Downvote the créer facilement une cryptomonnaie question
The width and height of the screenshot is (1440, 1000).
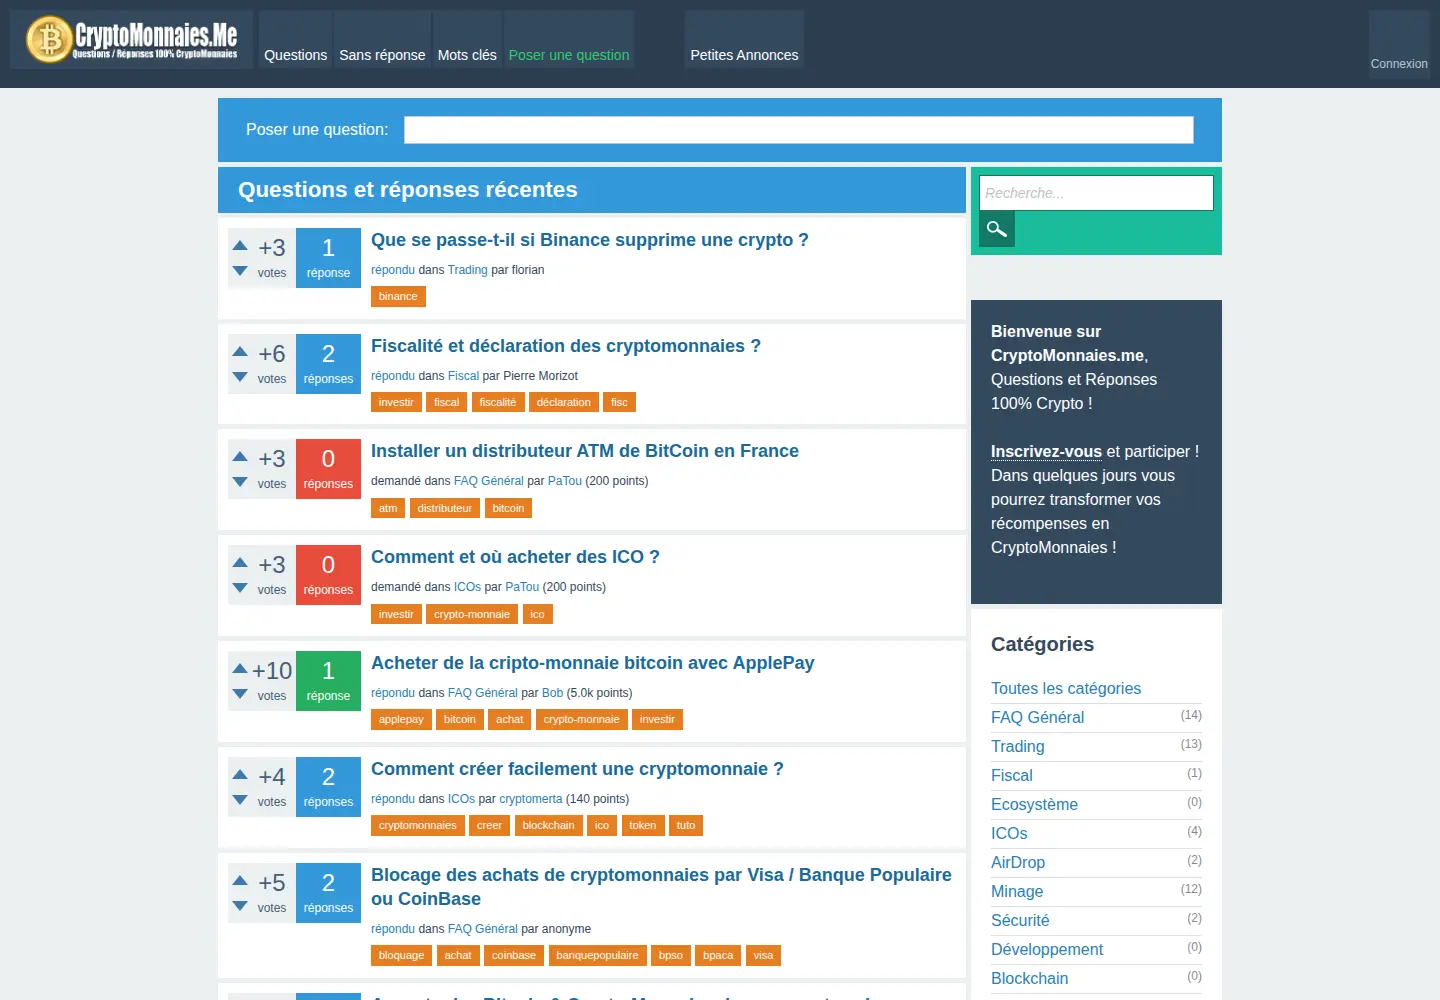[240, 800]
